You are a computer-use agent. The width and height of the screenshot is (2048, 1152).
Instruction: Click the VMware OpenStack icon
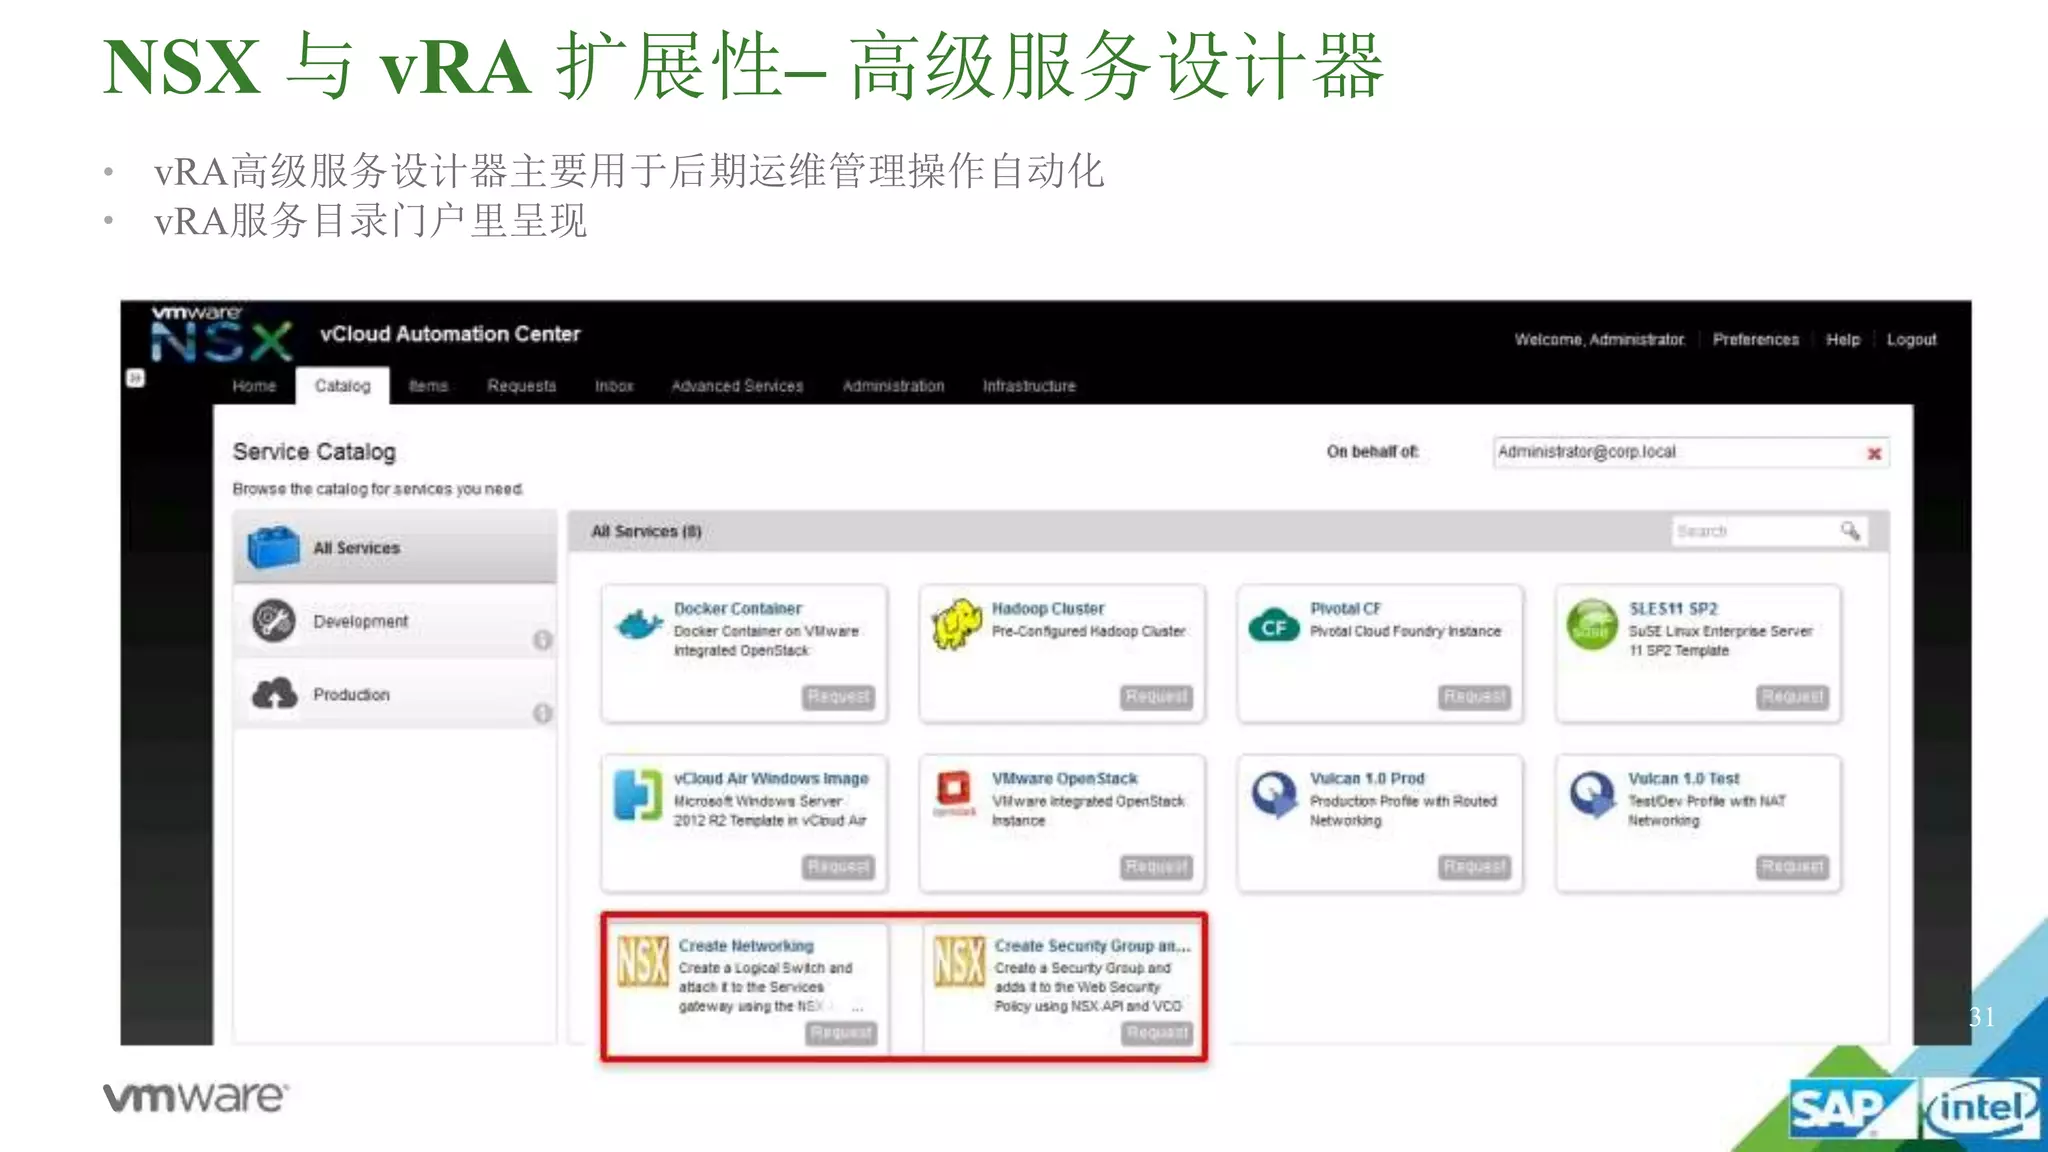coord(955,792)
